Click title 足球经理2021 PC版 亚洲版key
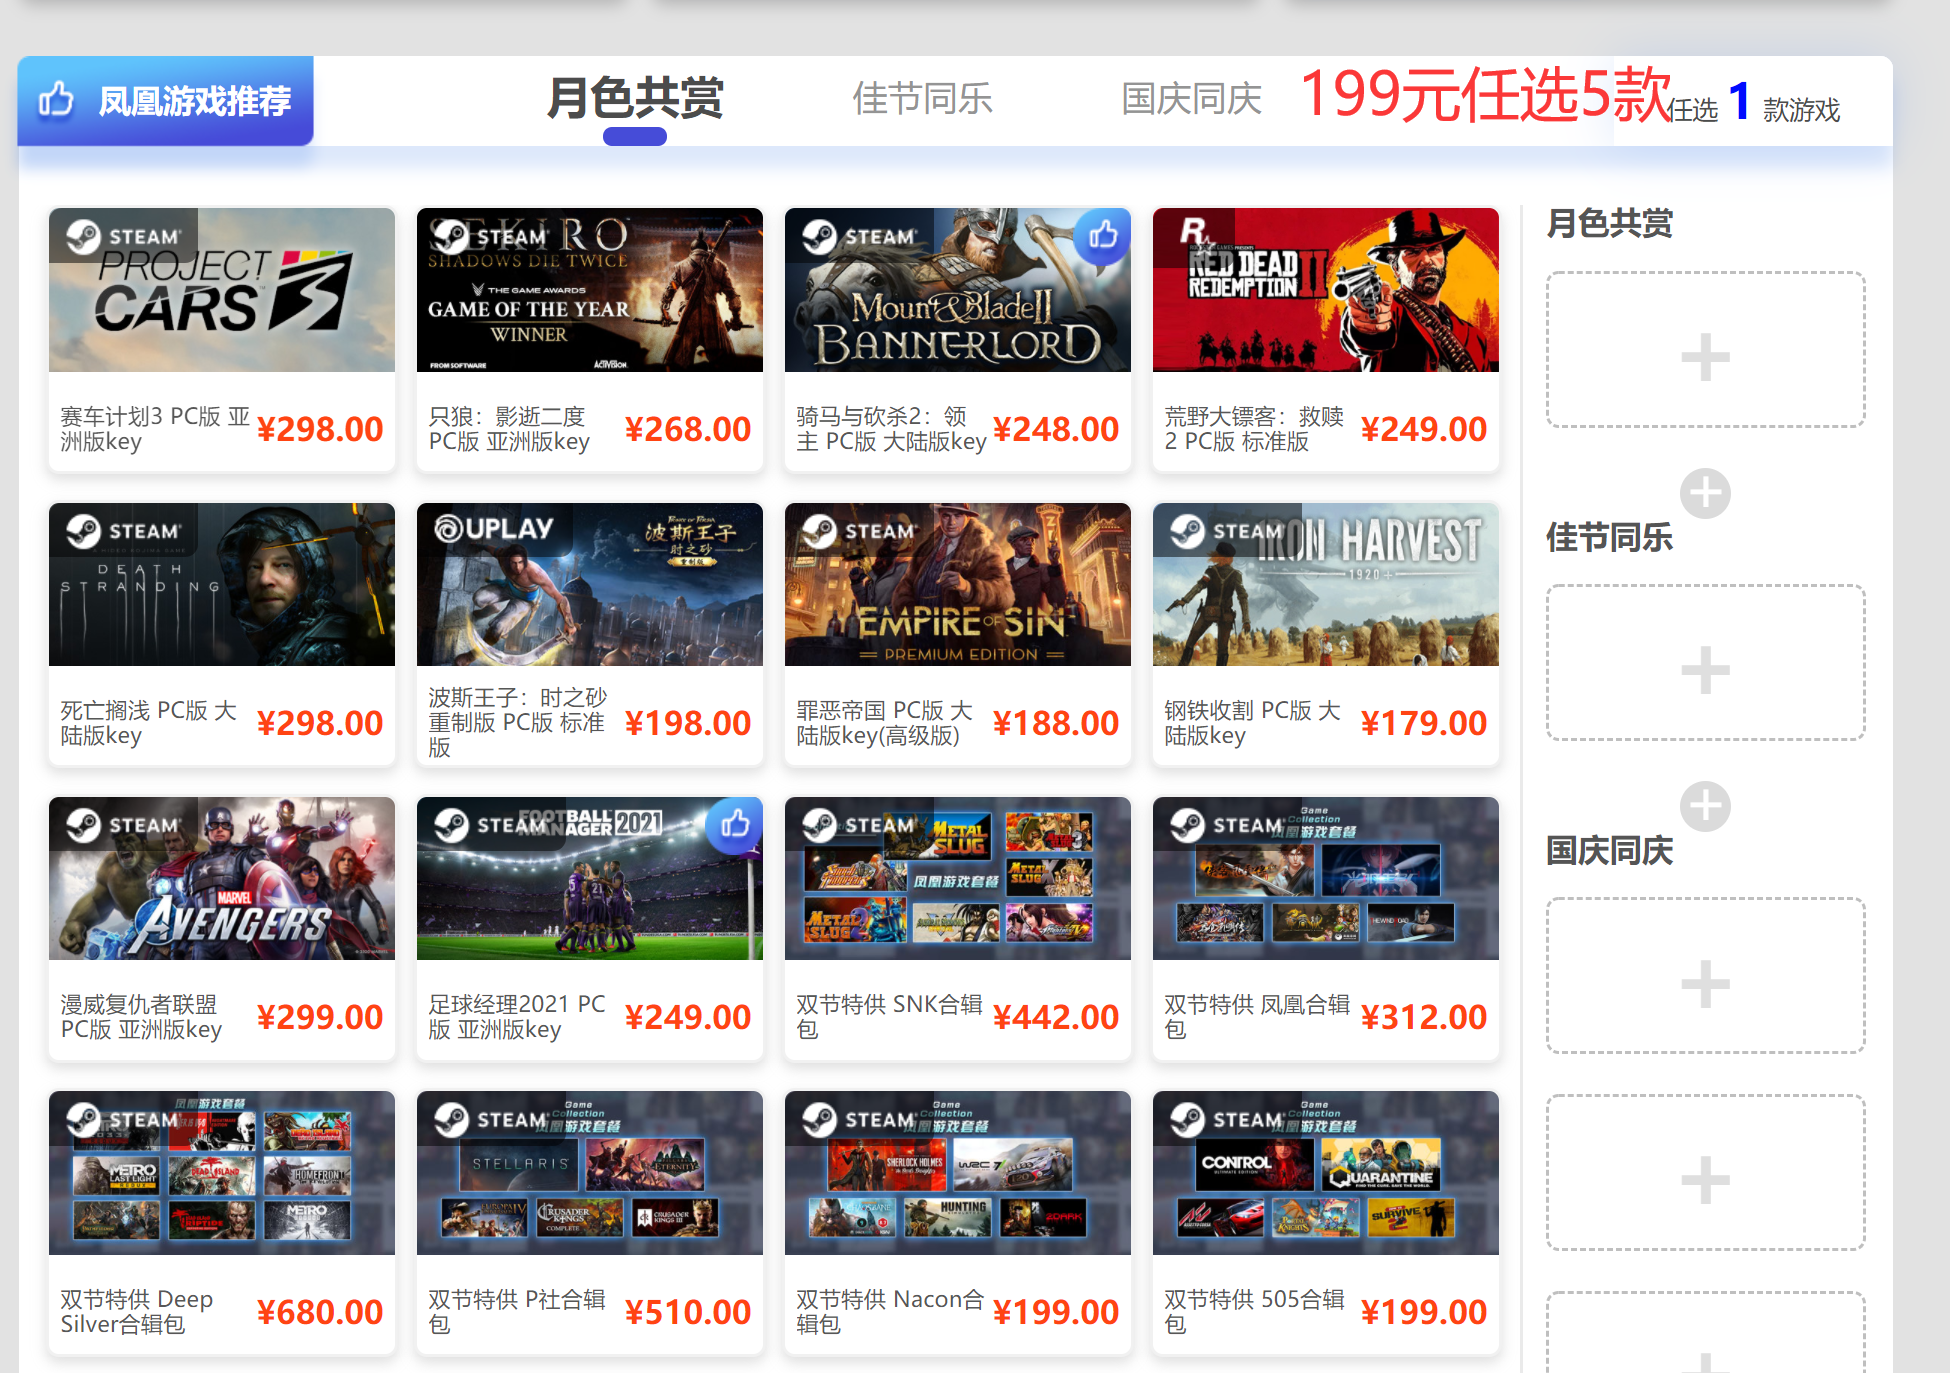This screenshot has height=1373, width=1950. pyautogui.click(x=517, y=1017)
